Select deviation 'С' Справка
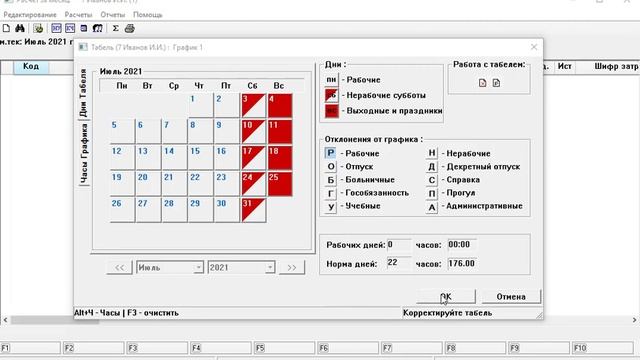This screenshot has width=640, height=360. coord(431,180)
